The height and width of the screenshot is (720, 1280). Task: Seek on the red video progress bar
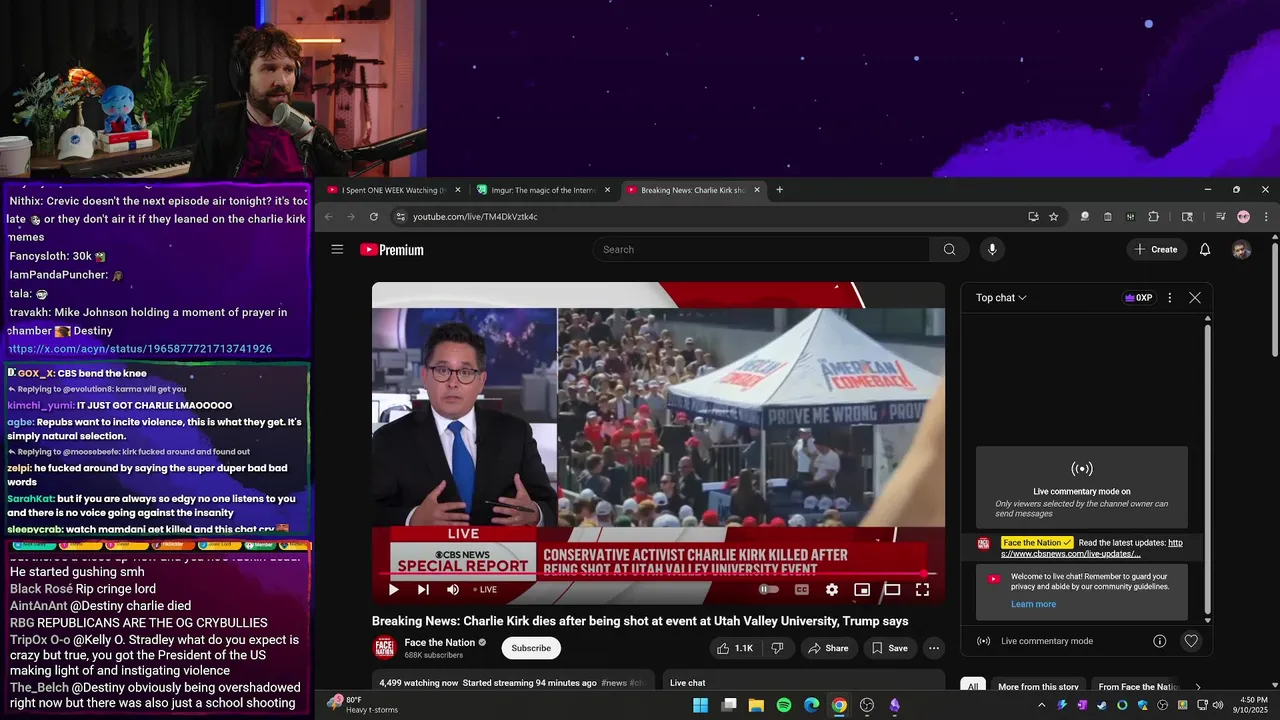(x=658, y=574)
